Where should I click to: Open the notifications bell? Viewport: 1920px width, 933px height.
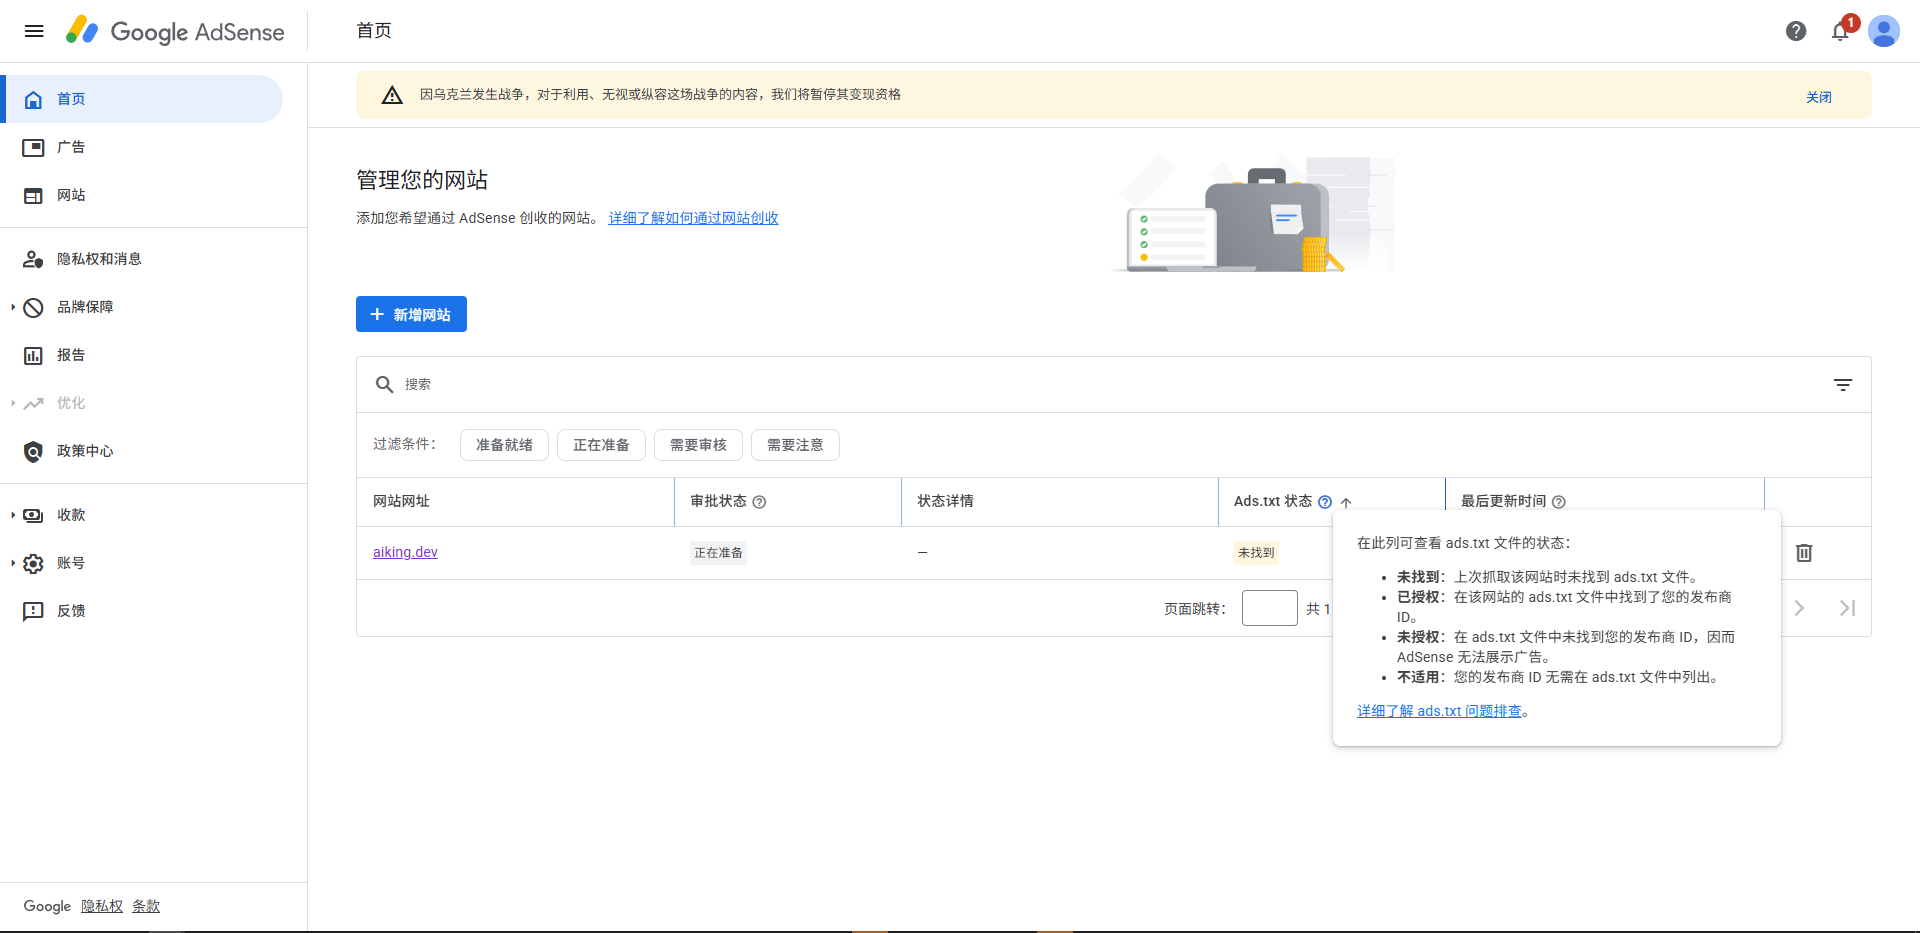click(x=1840, y=31)
